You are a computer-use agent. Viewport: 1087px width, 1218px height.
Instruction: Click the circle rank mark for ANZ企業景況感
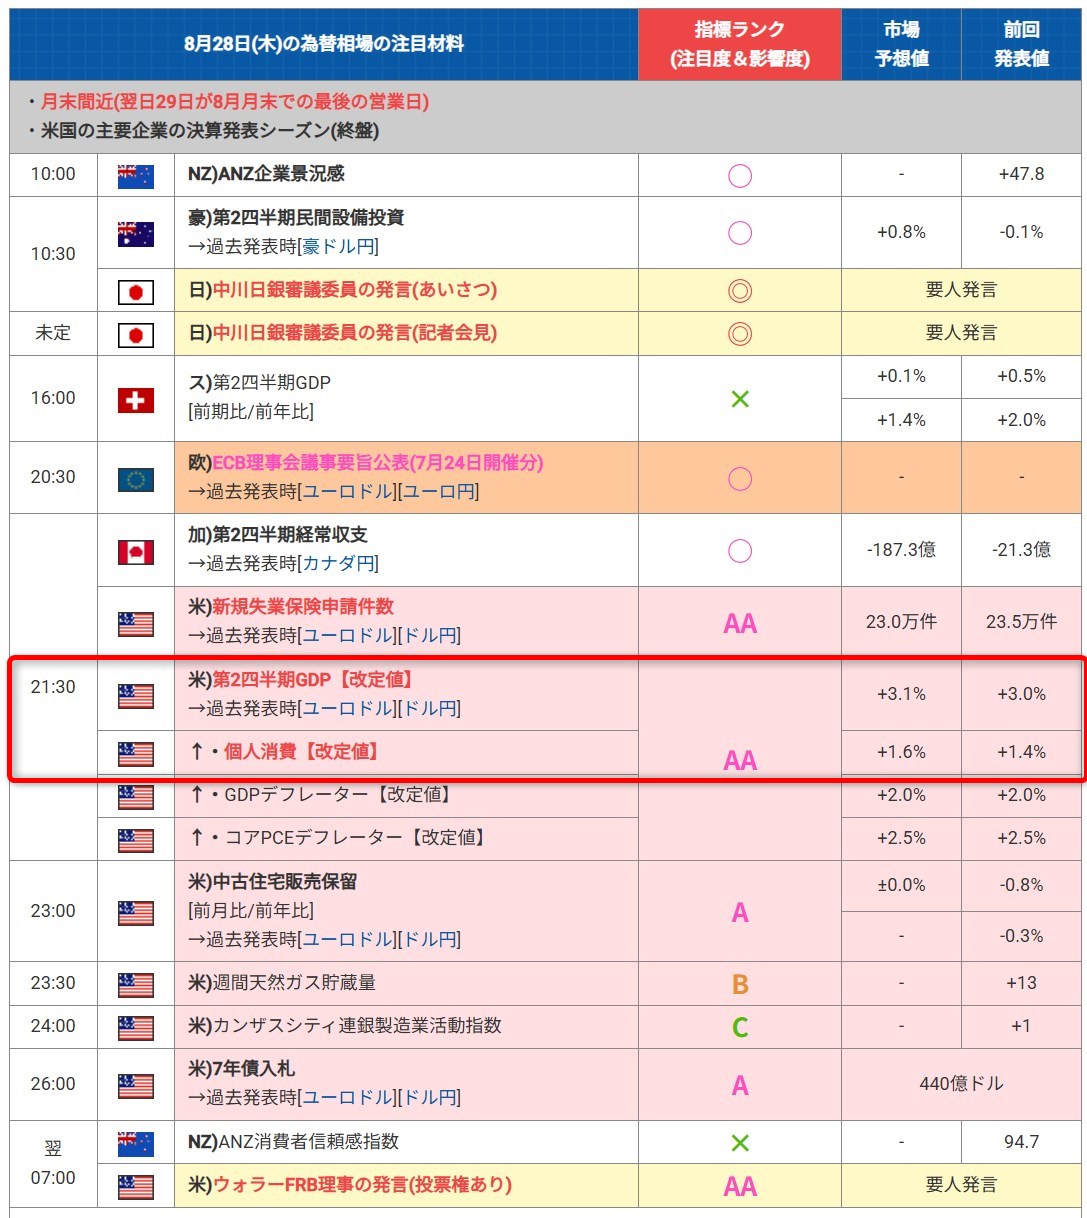tap(740, 176)
